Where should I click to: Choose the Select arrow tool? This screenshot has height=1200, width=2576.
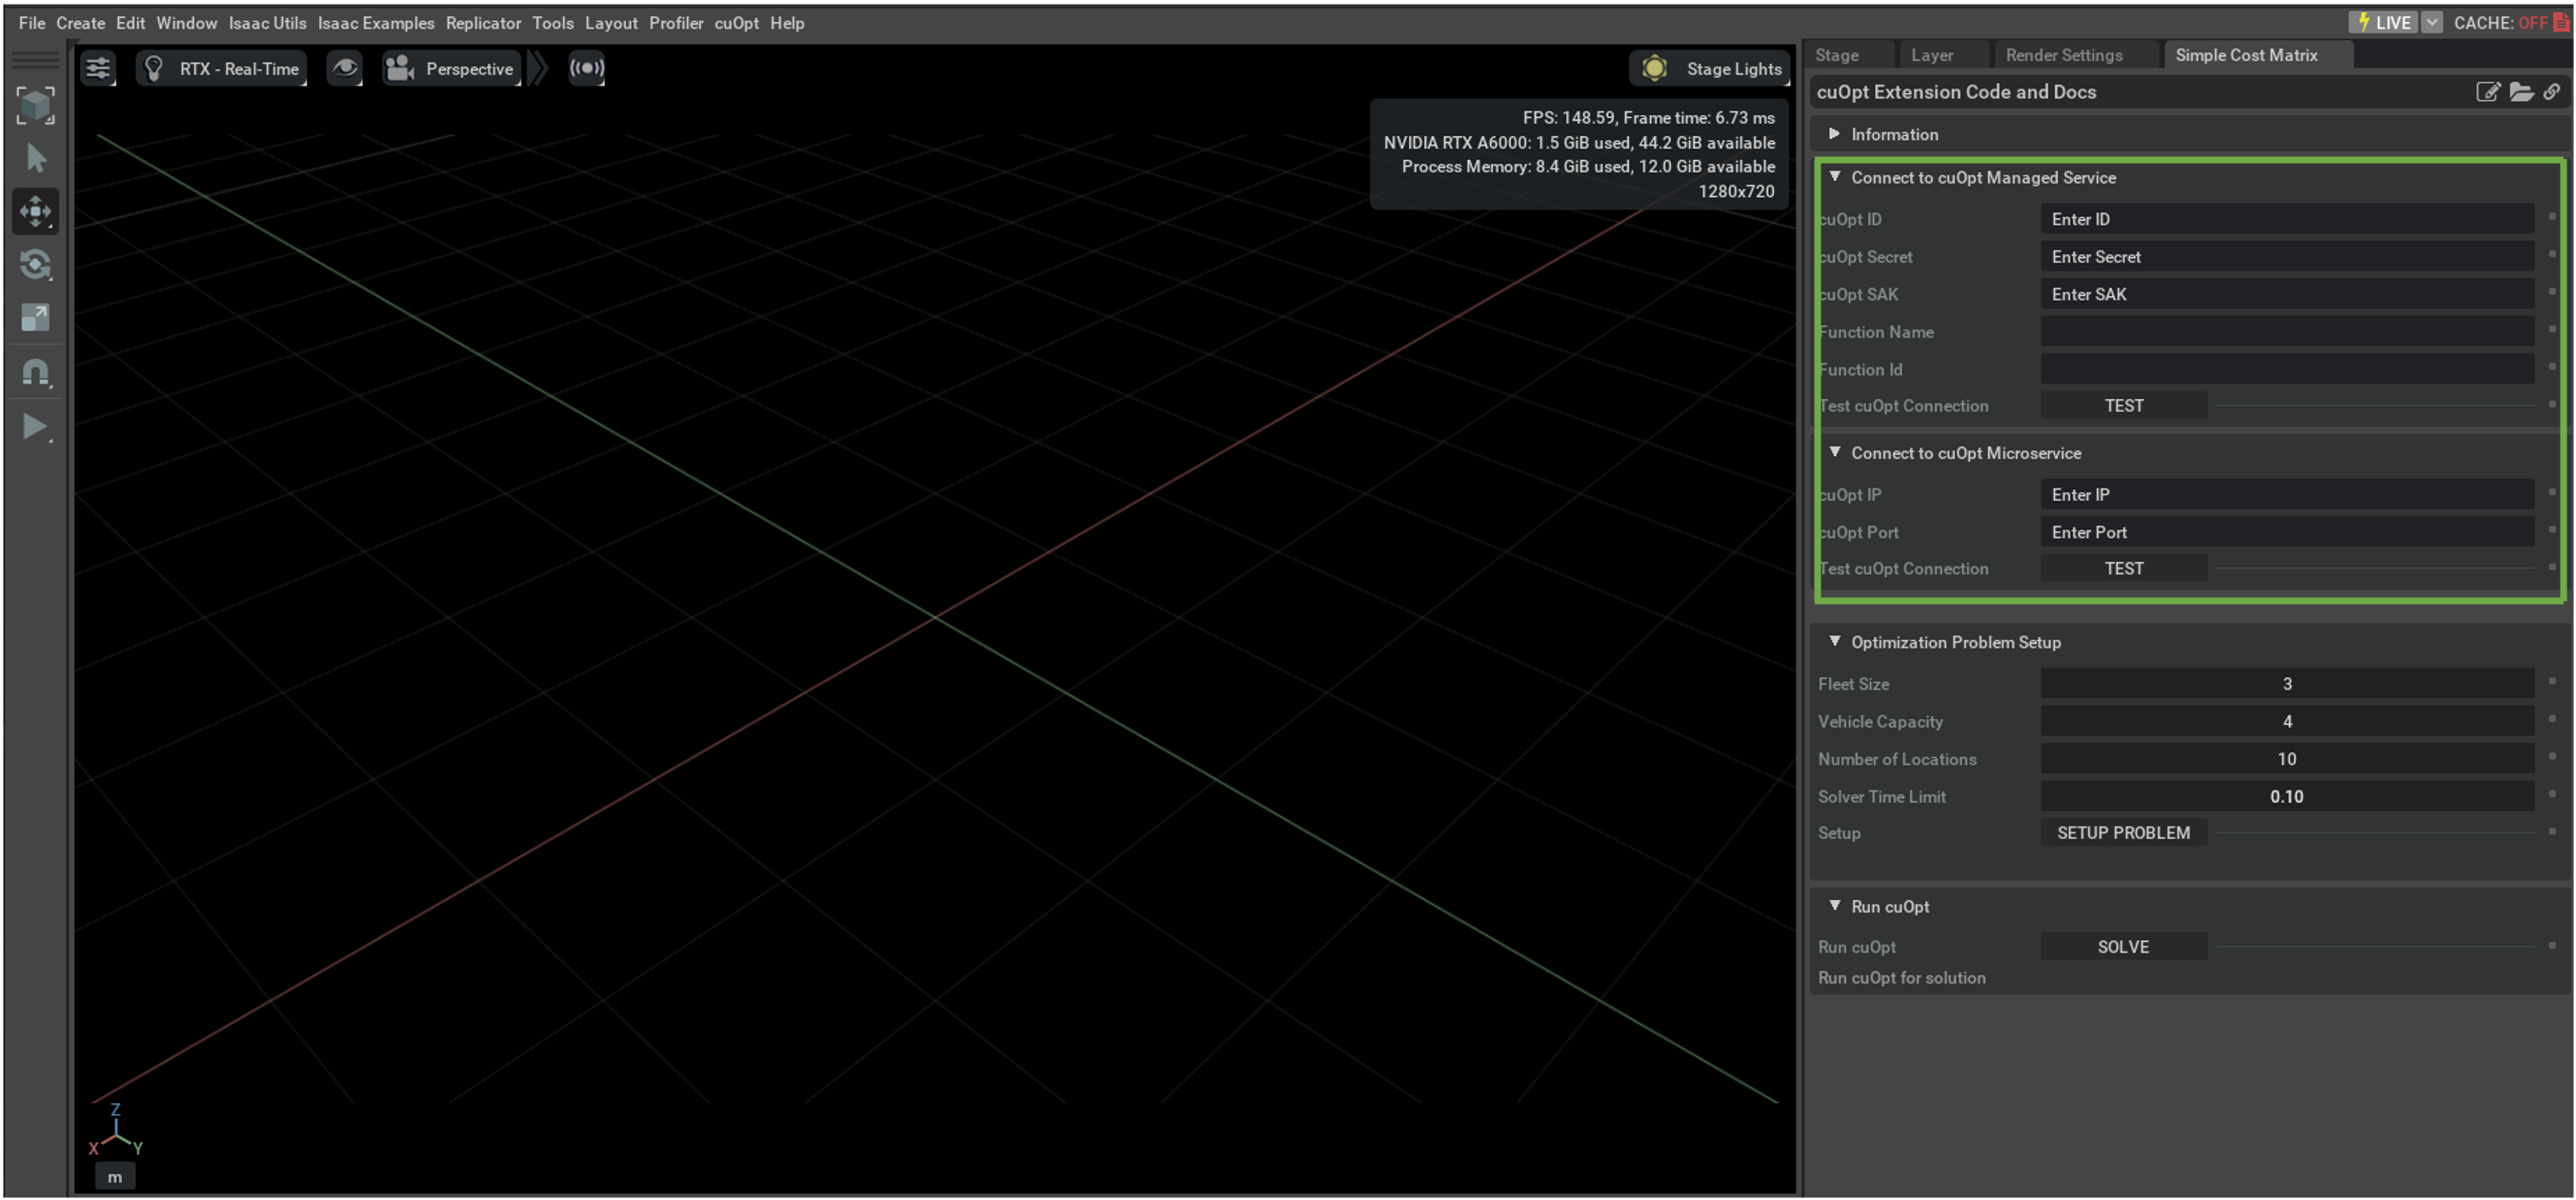tap(36, 158)
